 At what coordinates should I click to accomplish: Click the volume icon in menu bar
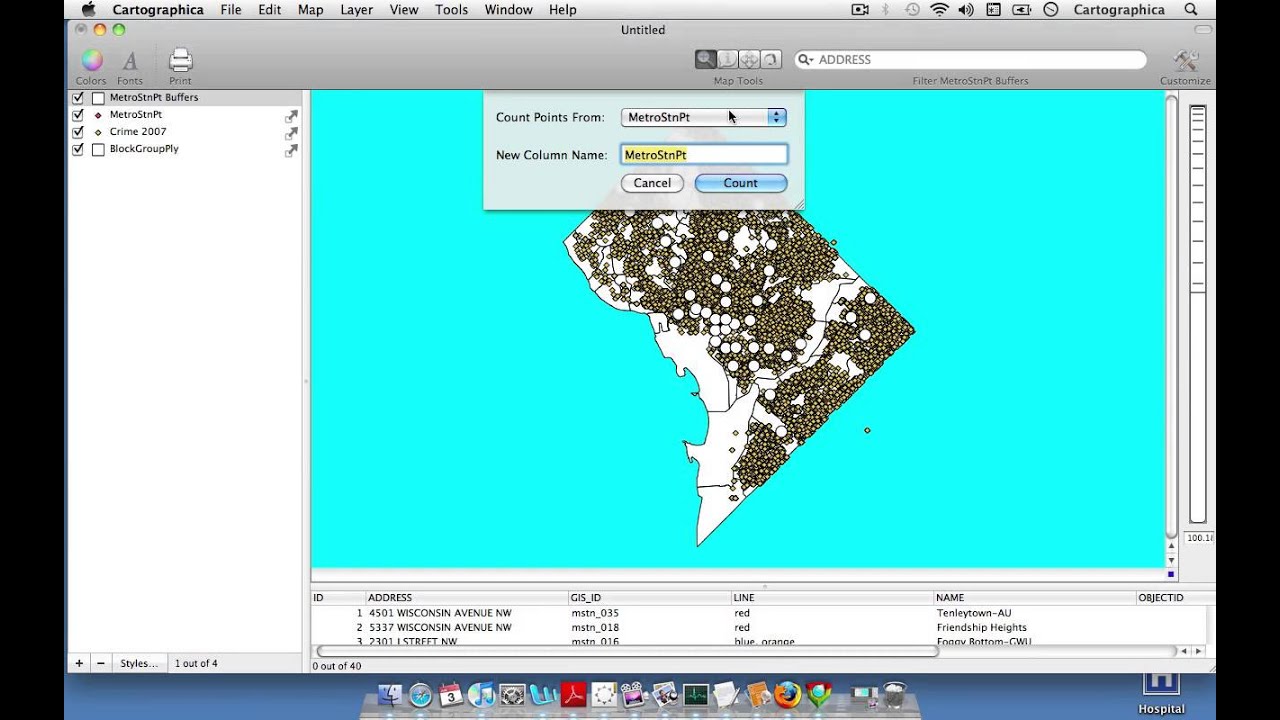click(966, 9)
